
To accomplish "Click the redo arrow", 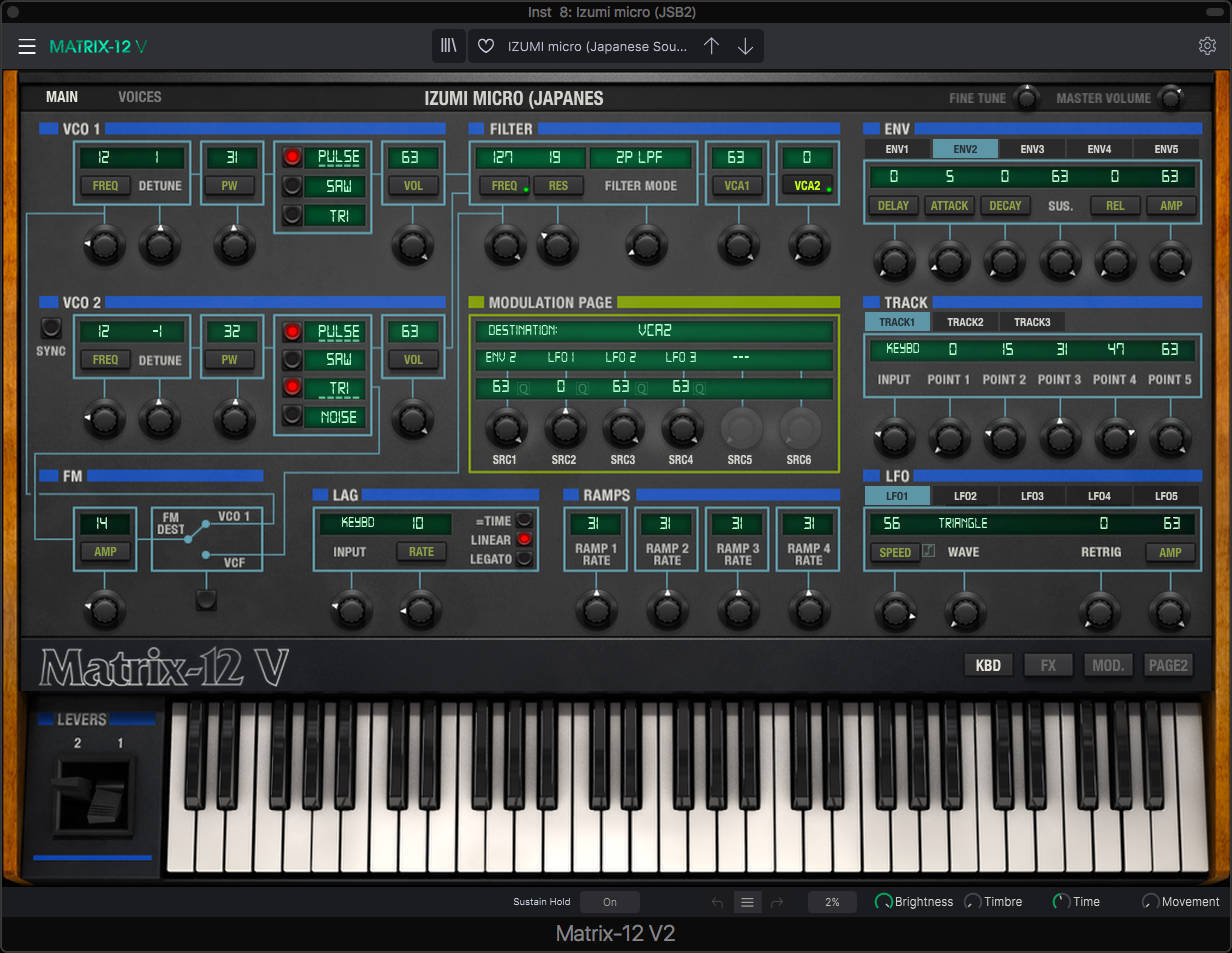I will (777, 902).
